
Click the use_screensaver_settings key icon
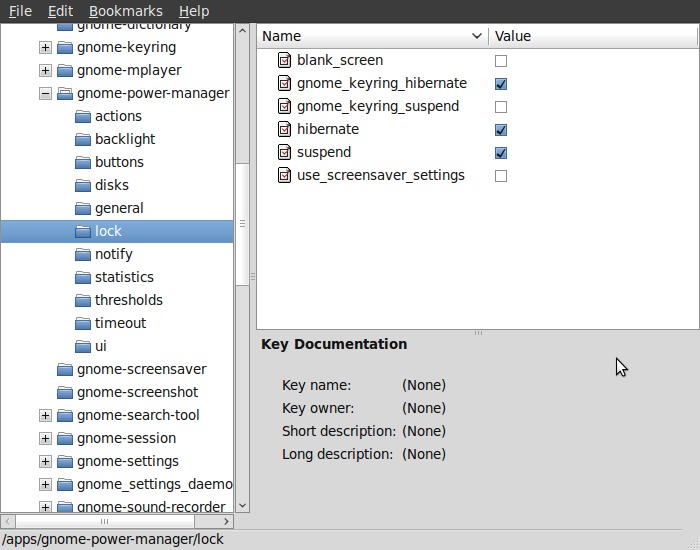point(284,175)
